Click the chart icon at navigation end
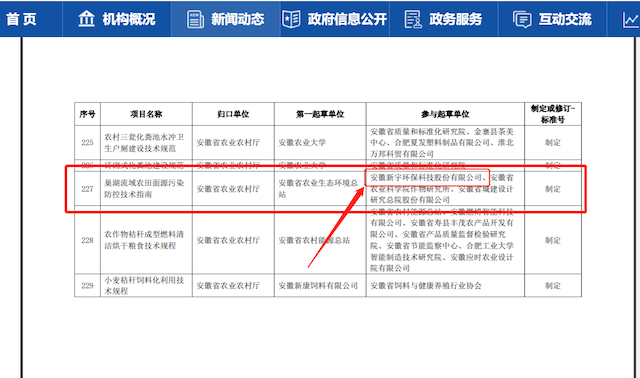Screen dimensions: 640x378 [631, 20]
